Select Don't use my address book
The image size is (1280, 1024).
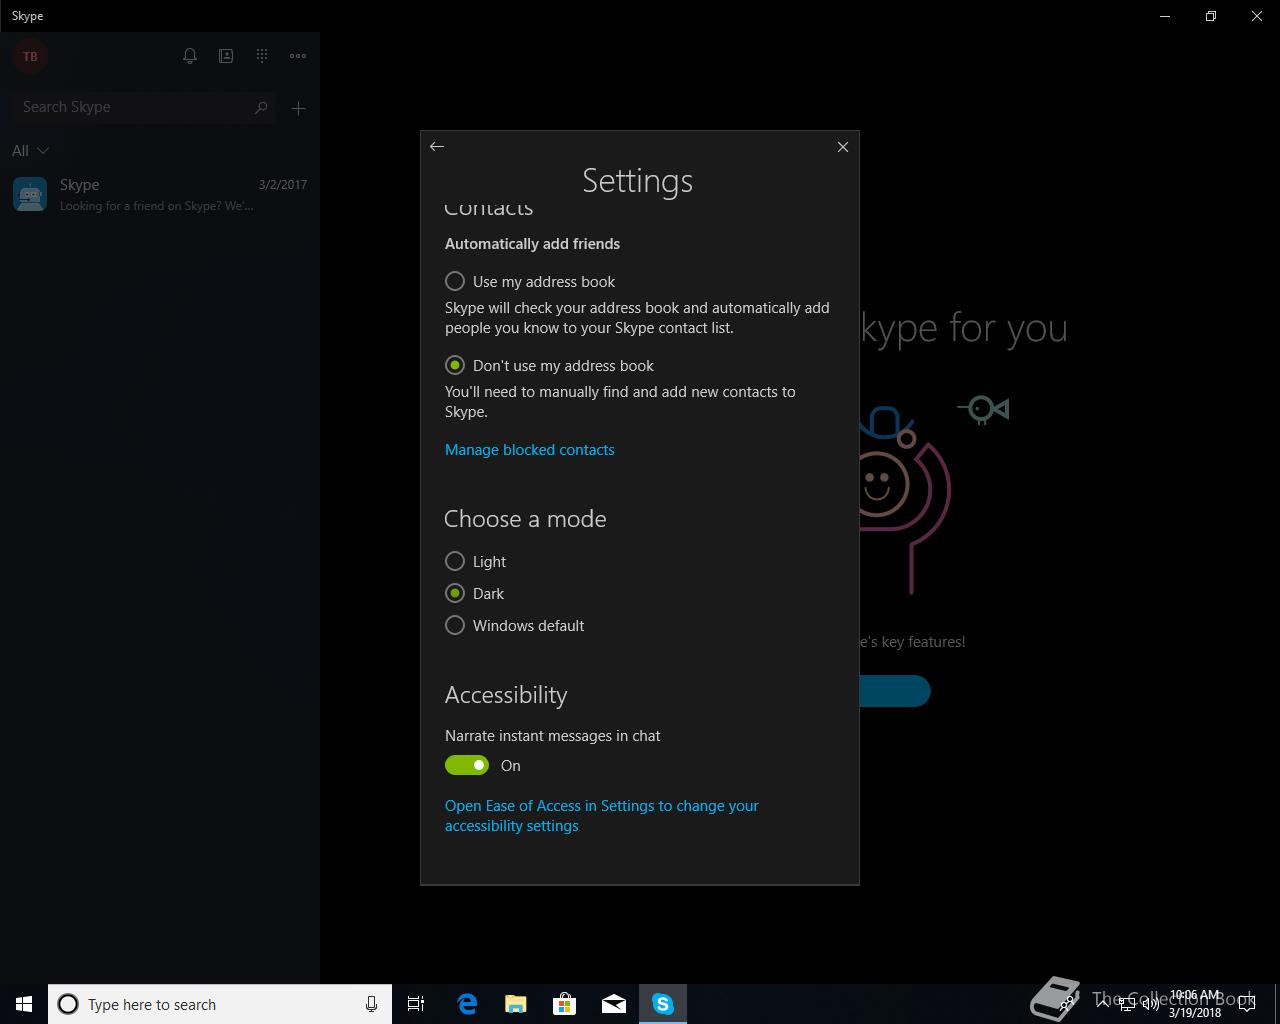[550, 365]
